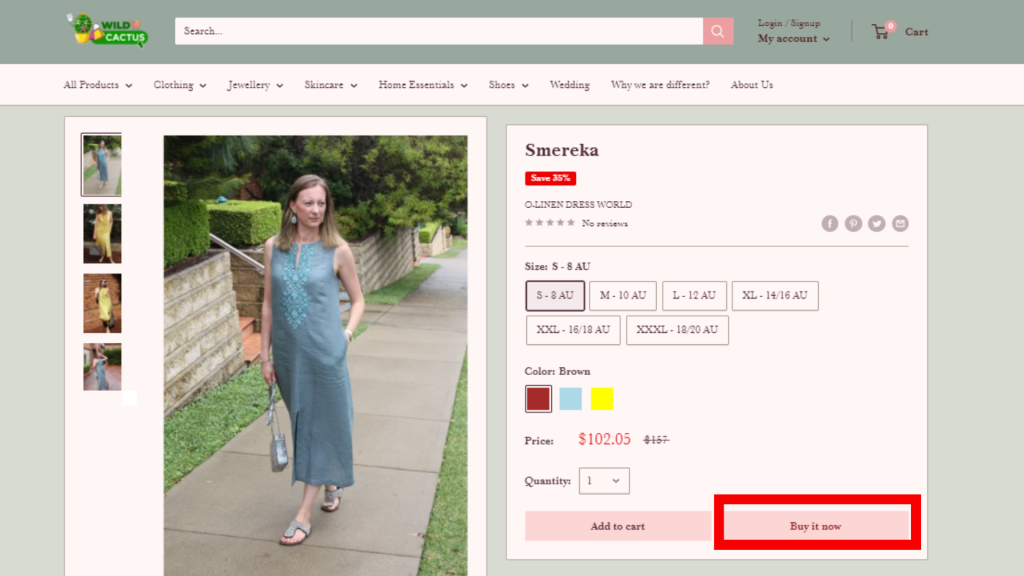Share product by email icon

900,223
